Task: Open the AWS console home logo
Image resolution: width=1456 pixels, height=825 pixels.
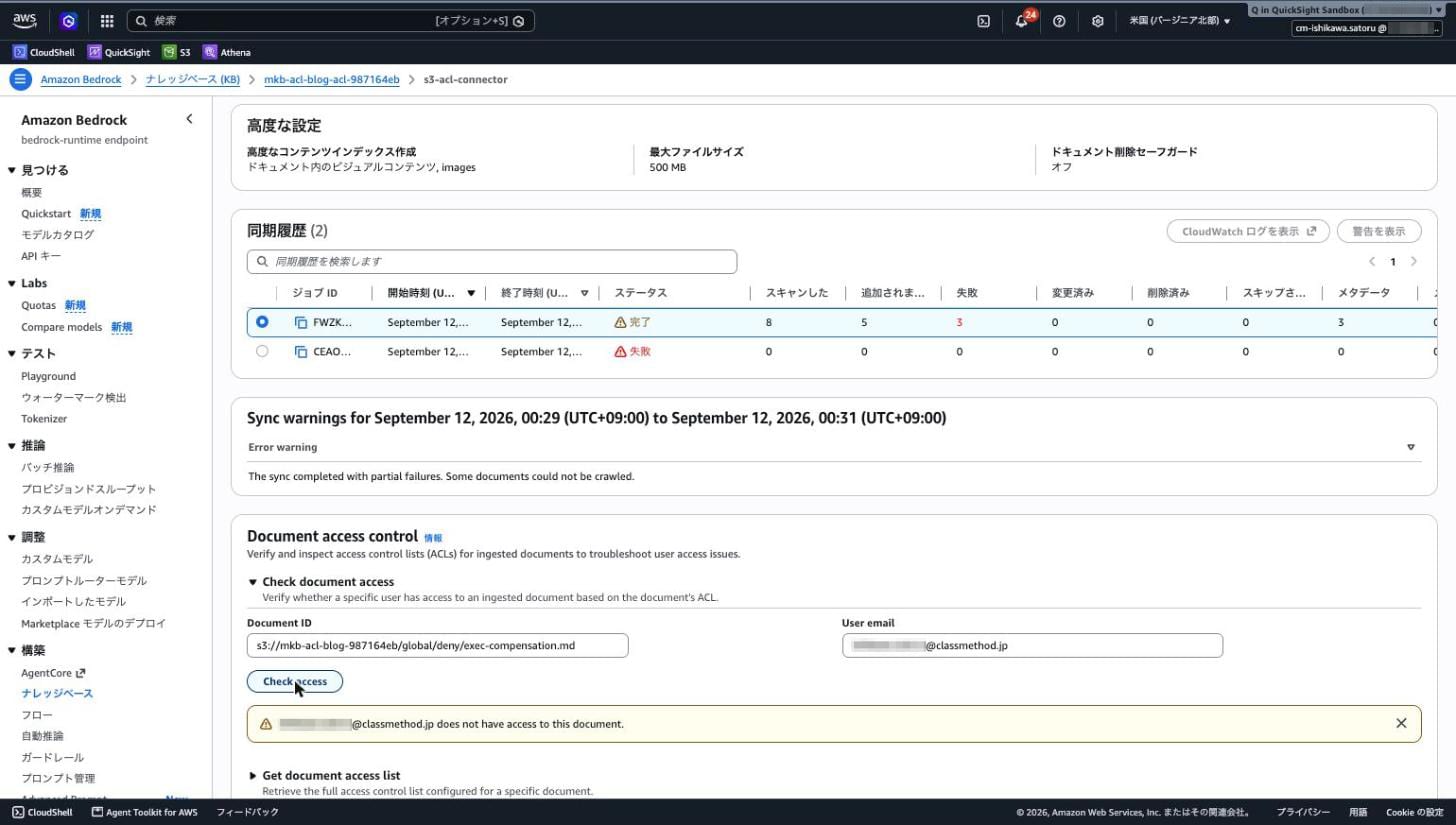Action: [25, 20]
